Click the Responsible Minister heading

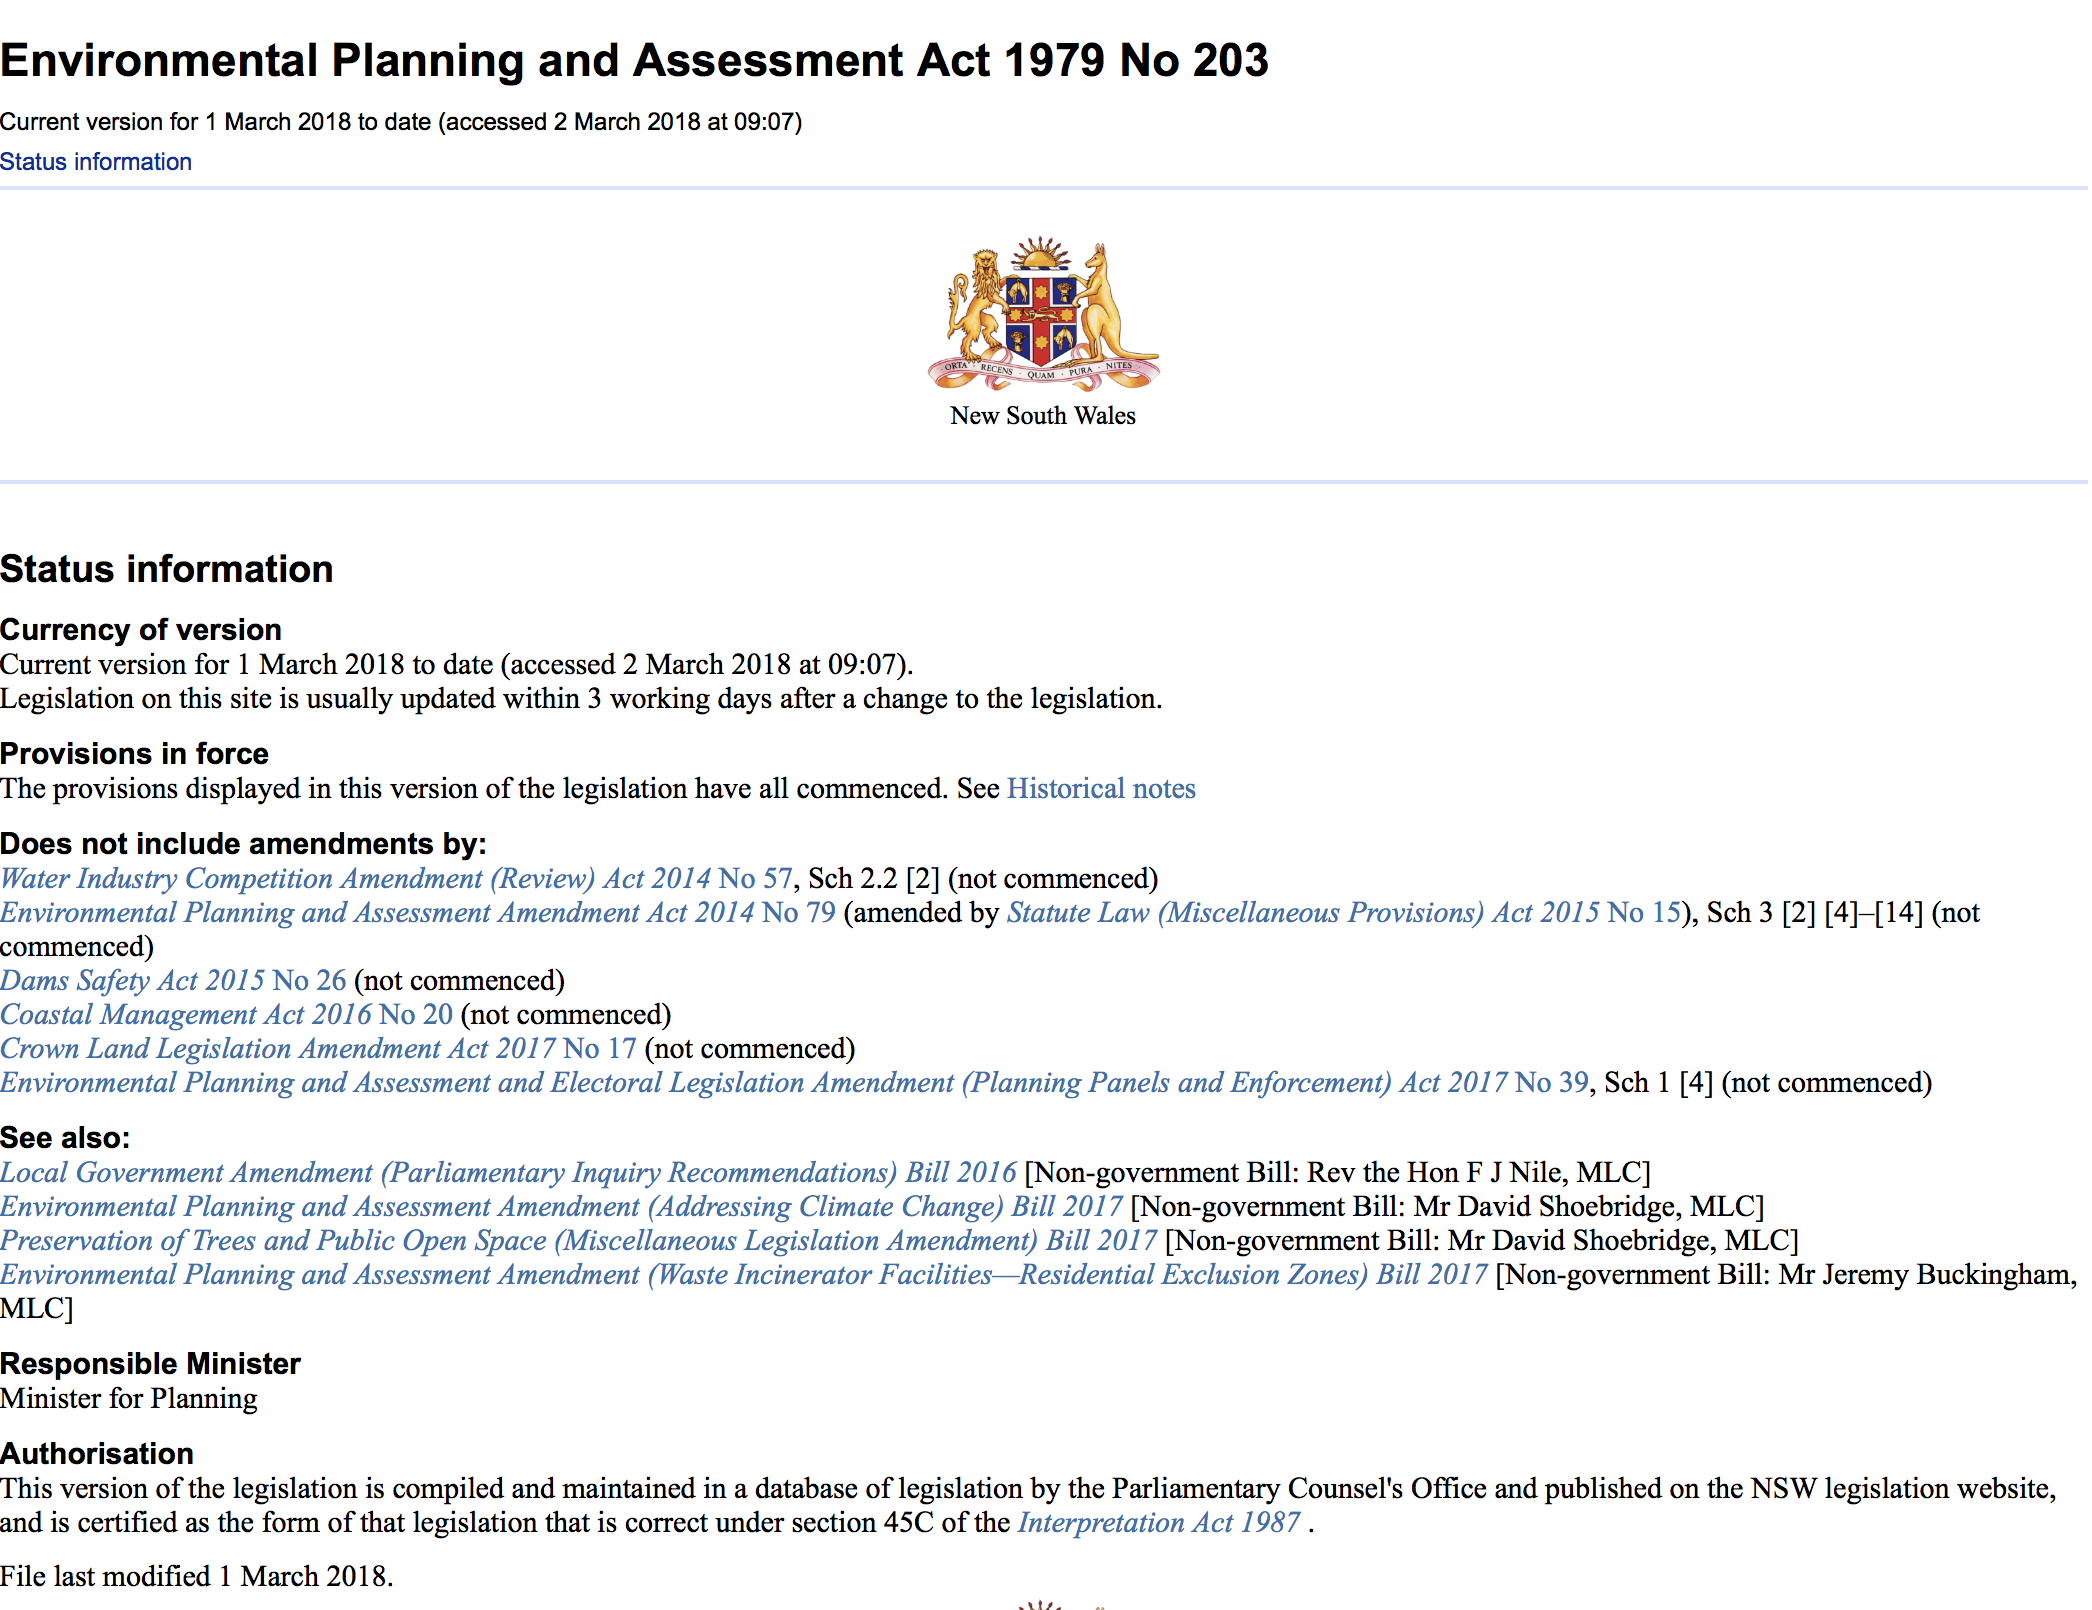point(150,1364)
